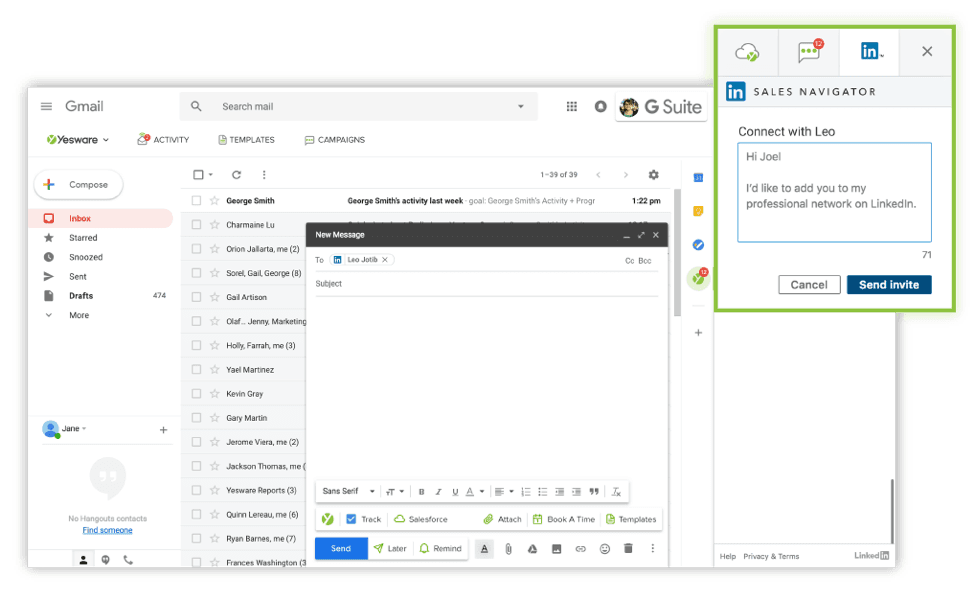Screen dimensions: 974x600
Task: Click the Salesforce icon in compose toolbar
Action: coord(400,520)
